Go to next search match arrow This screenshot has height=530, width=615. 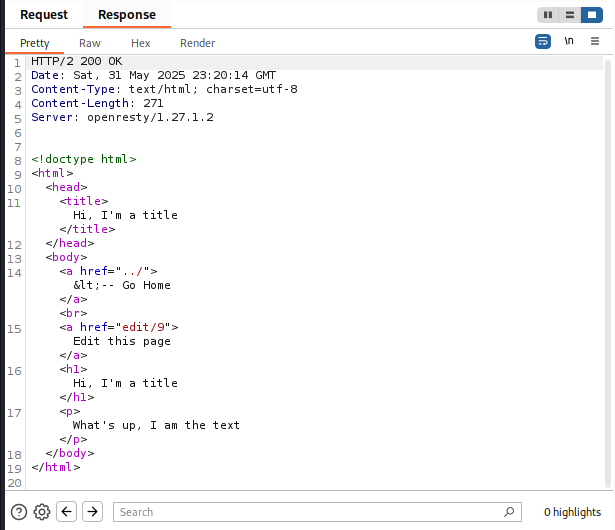tap(93, 512)
